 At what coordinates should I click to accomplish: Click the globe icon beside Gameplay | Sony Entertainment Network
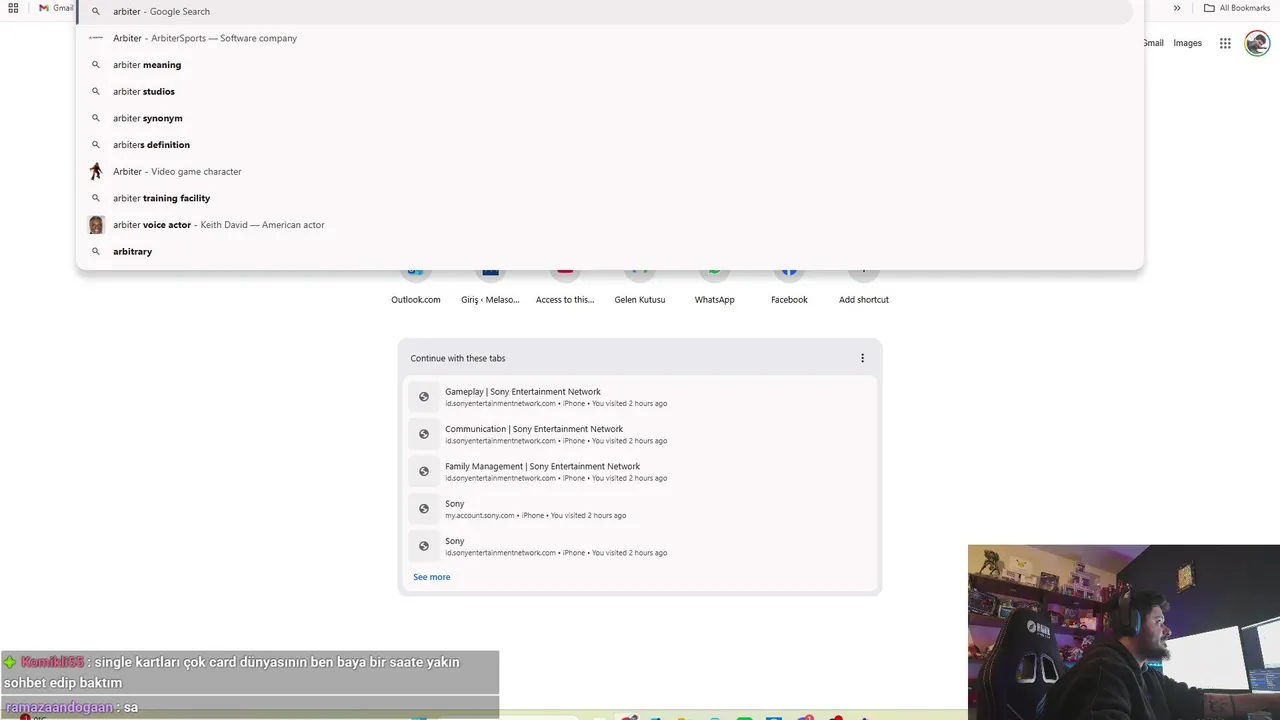coord(424,397)
